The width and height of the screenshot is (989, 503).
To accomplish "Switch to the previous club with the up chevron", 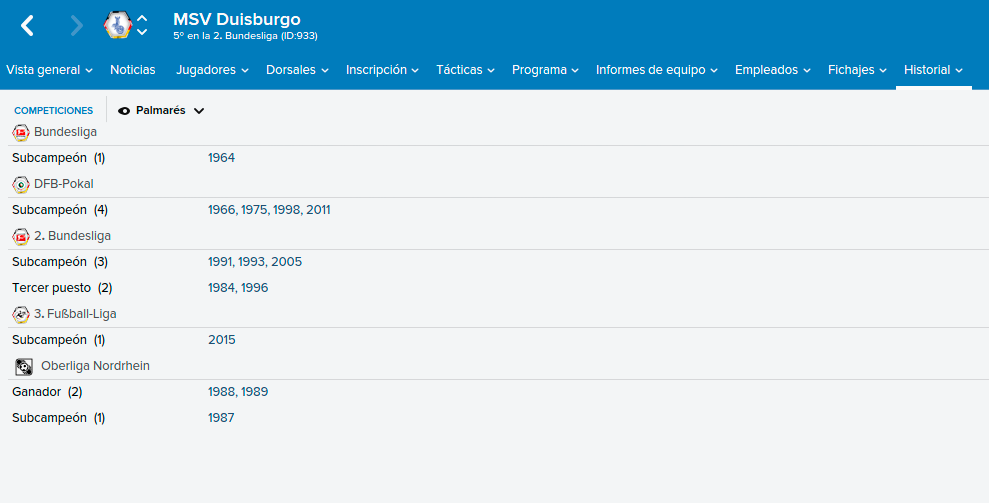I will (143, 19).
